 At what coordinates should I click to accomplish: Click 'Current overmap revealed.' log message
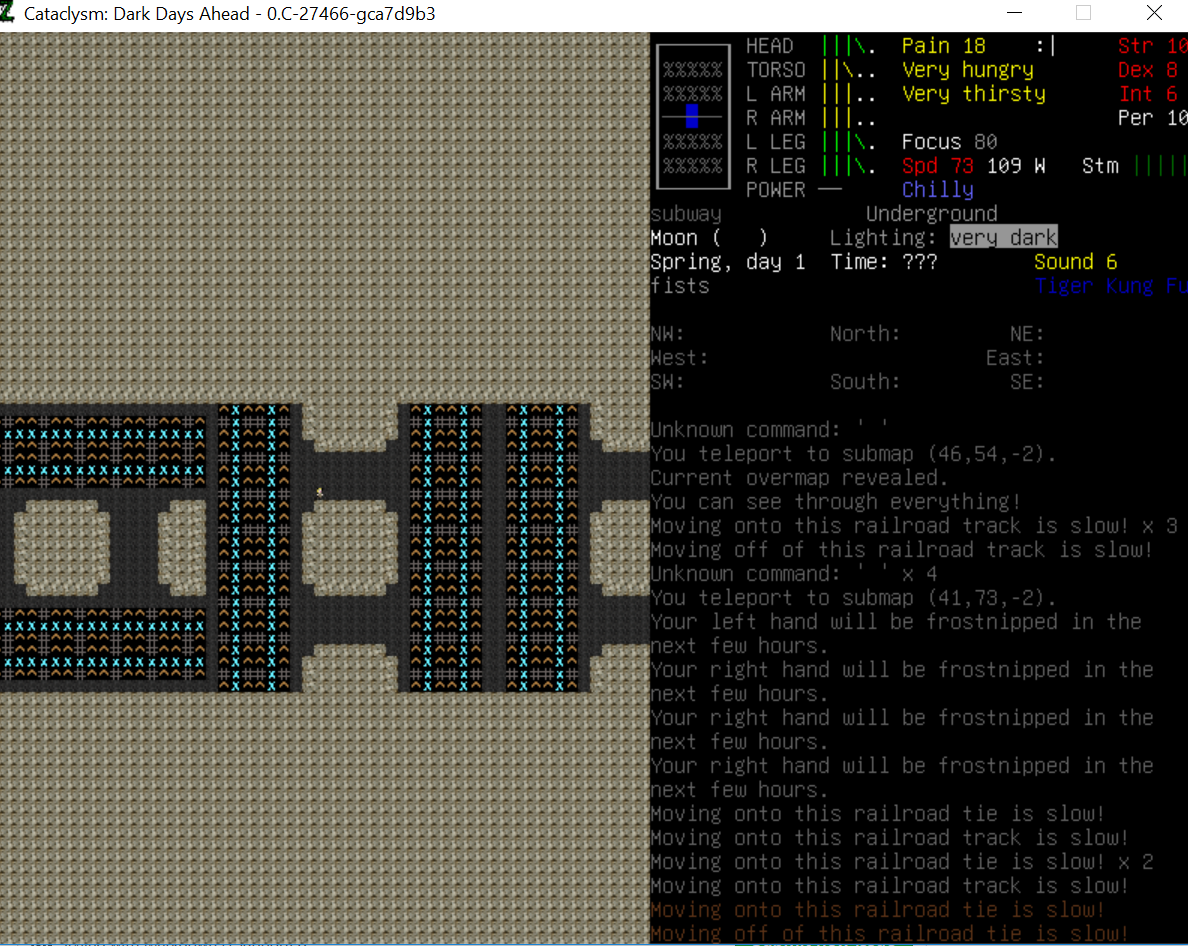tap(799, 478)
